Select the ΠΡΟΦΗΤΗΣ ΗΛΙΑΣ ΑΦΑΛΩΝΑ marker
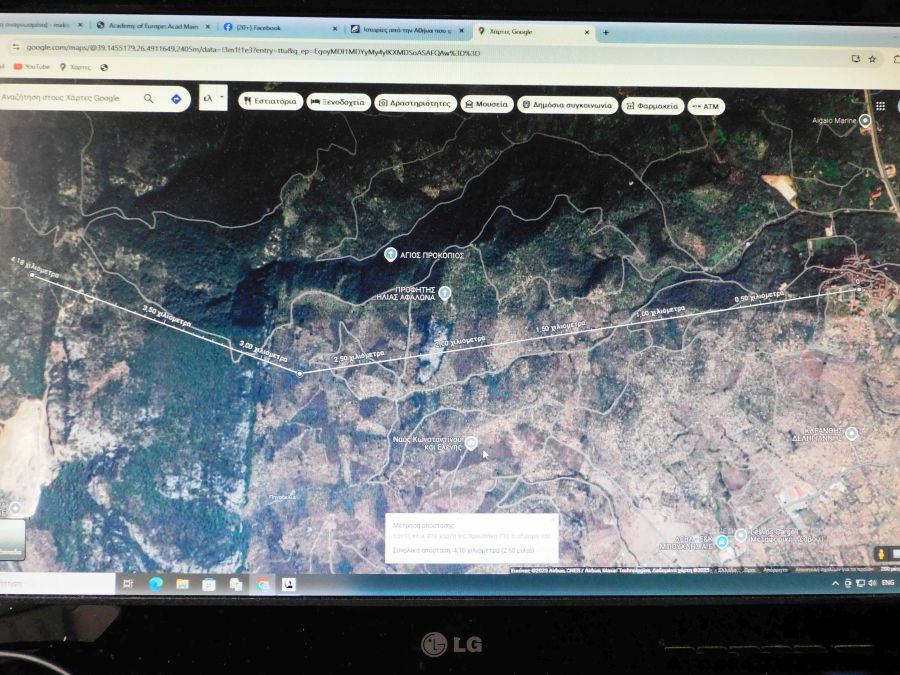The height and width of the screenshot is (675, 900). (445, 292)
